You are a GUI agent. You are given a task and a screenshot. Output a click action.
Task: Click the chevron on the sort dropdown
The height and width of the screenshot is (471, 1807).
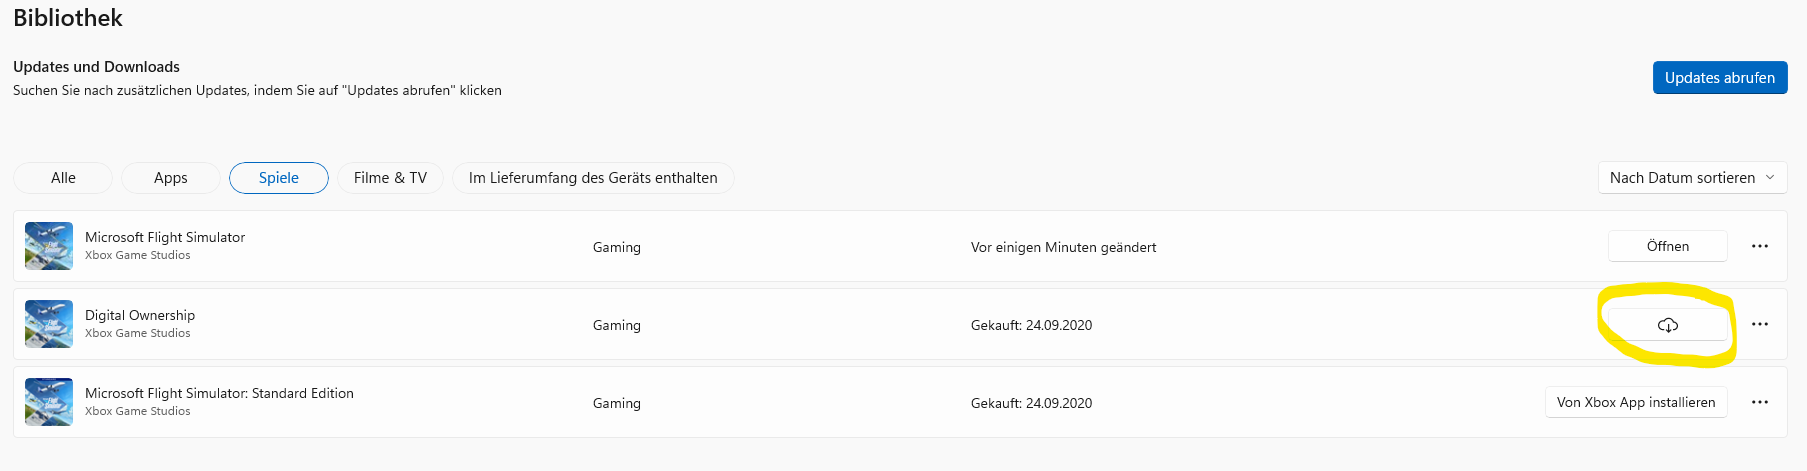click(1770, 178)
